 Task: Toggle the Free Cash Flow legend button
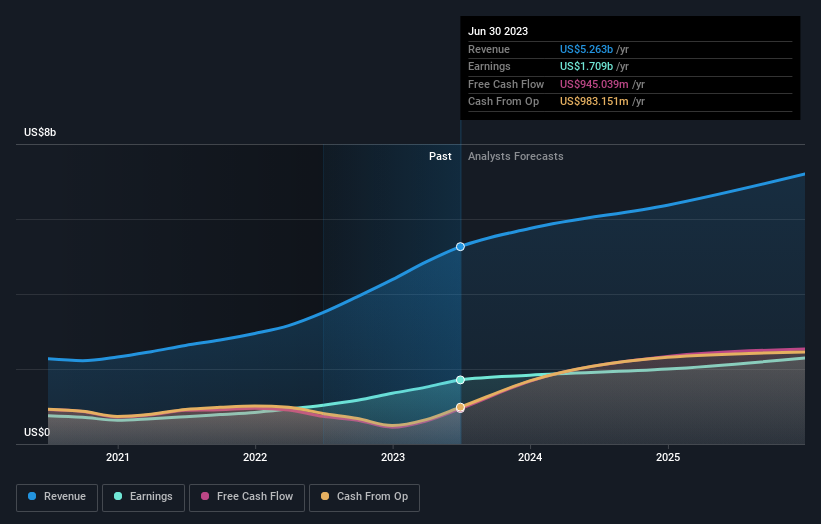click(247, 497)
